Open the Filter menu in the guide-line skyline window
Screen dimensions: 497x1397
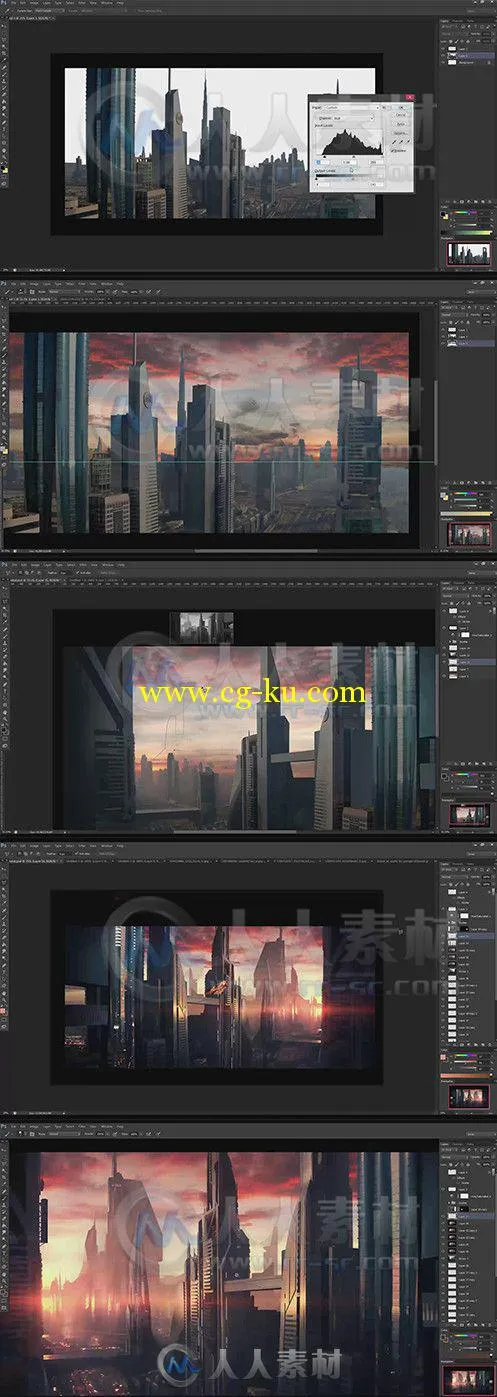click(81, 285)
